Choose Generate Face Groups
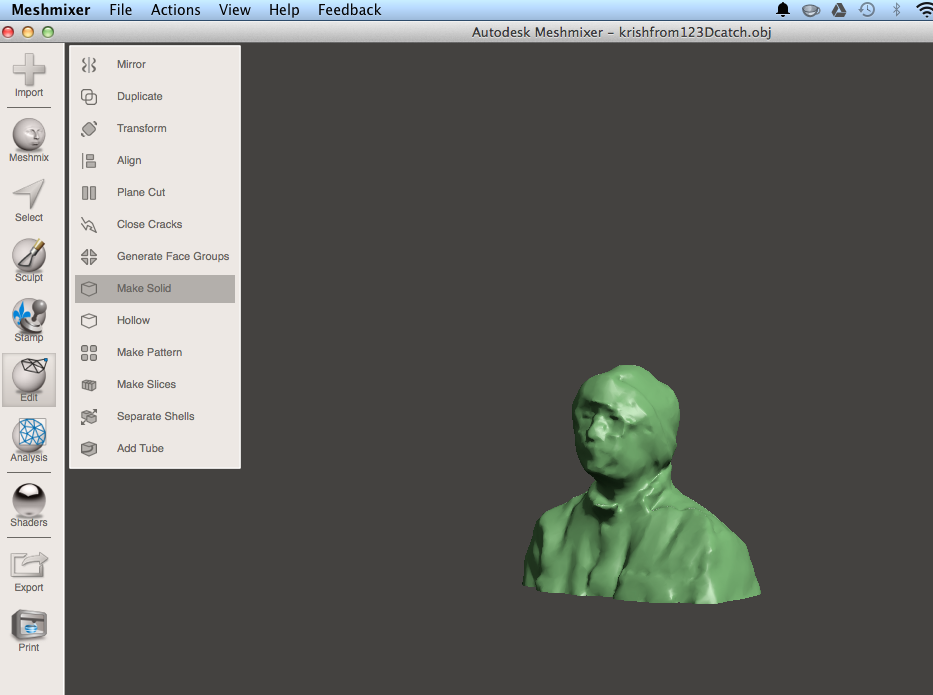The width and height of the screenshot is (933, 695). 155,256
